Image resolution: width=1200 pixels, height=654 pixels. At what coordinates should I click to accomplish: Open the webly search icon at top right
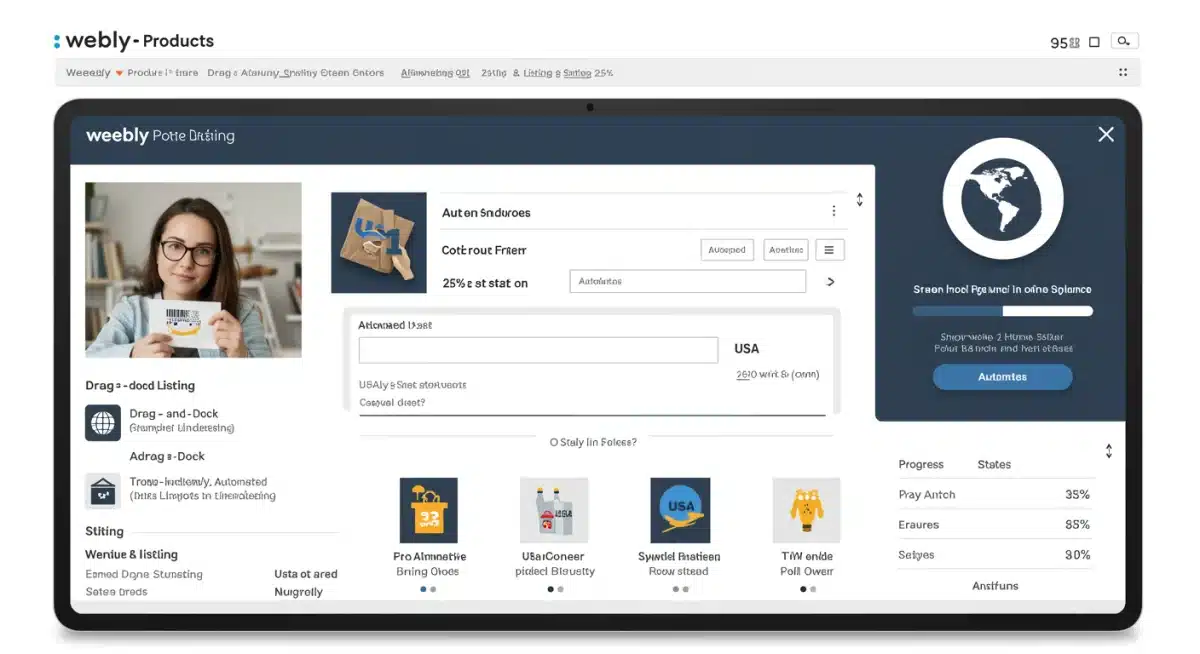[x=1124, y=40]
